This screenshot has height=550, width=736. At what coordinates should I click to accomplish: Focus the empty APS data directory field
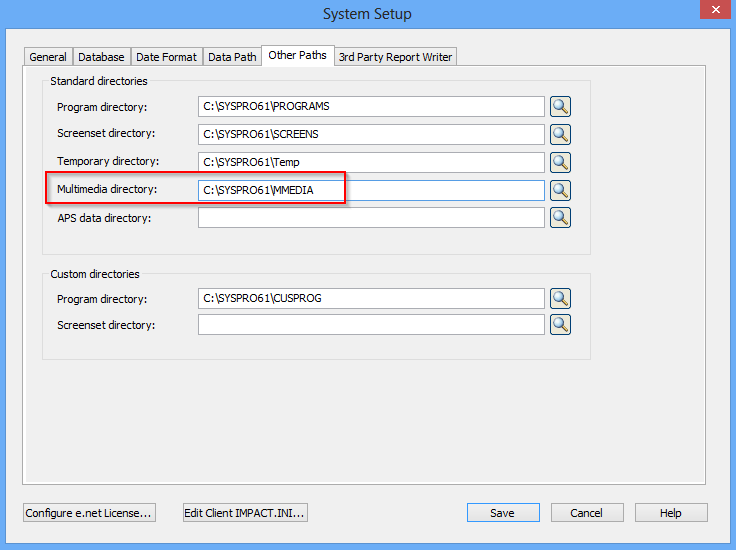tap(370, 217)
